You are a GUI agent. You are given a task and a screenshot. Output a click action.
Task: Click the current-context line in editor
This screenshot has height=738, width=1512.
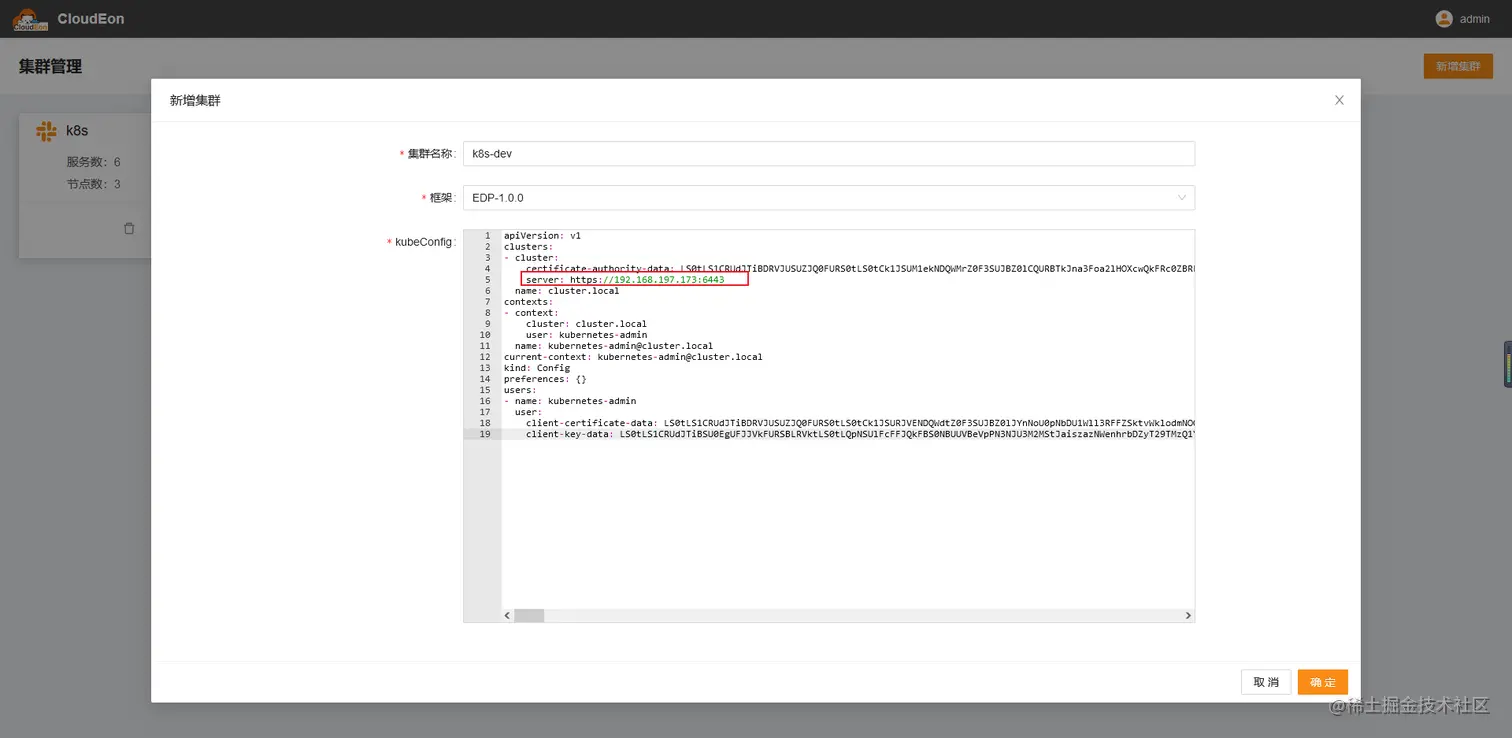(x=633, y=357)
